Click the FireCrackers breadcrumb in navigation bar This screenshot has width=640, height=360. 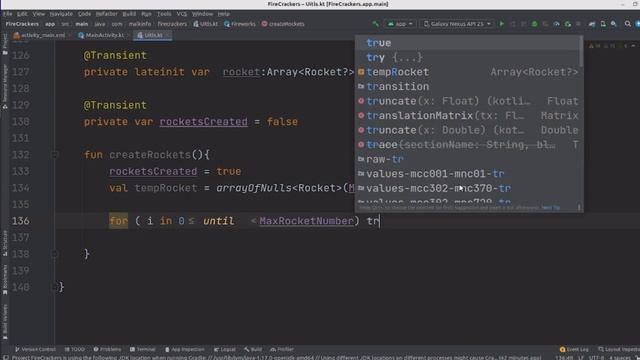(22, 24)
